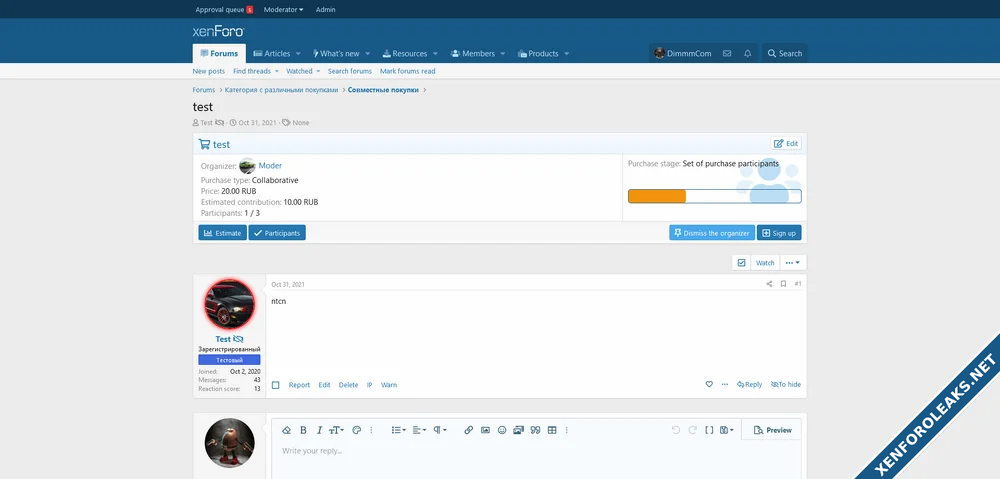Viewport: 1000px width, 479px height.
Task: Open the What's new tab
Action: point(340,54)
